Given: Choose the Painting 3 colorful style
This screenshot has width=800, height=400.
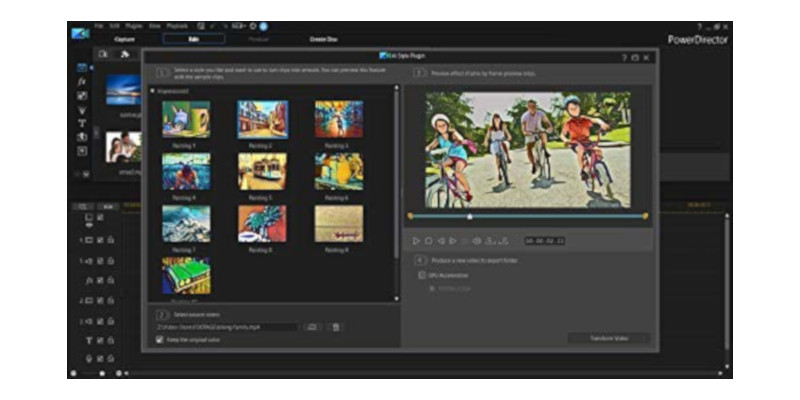Looking at the screenshot, I should pos(339,119).
